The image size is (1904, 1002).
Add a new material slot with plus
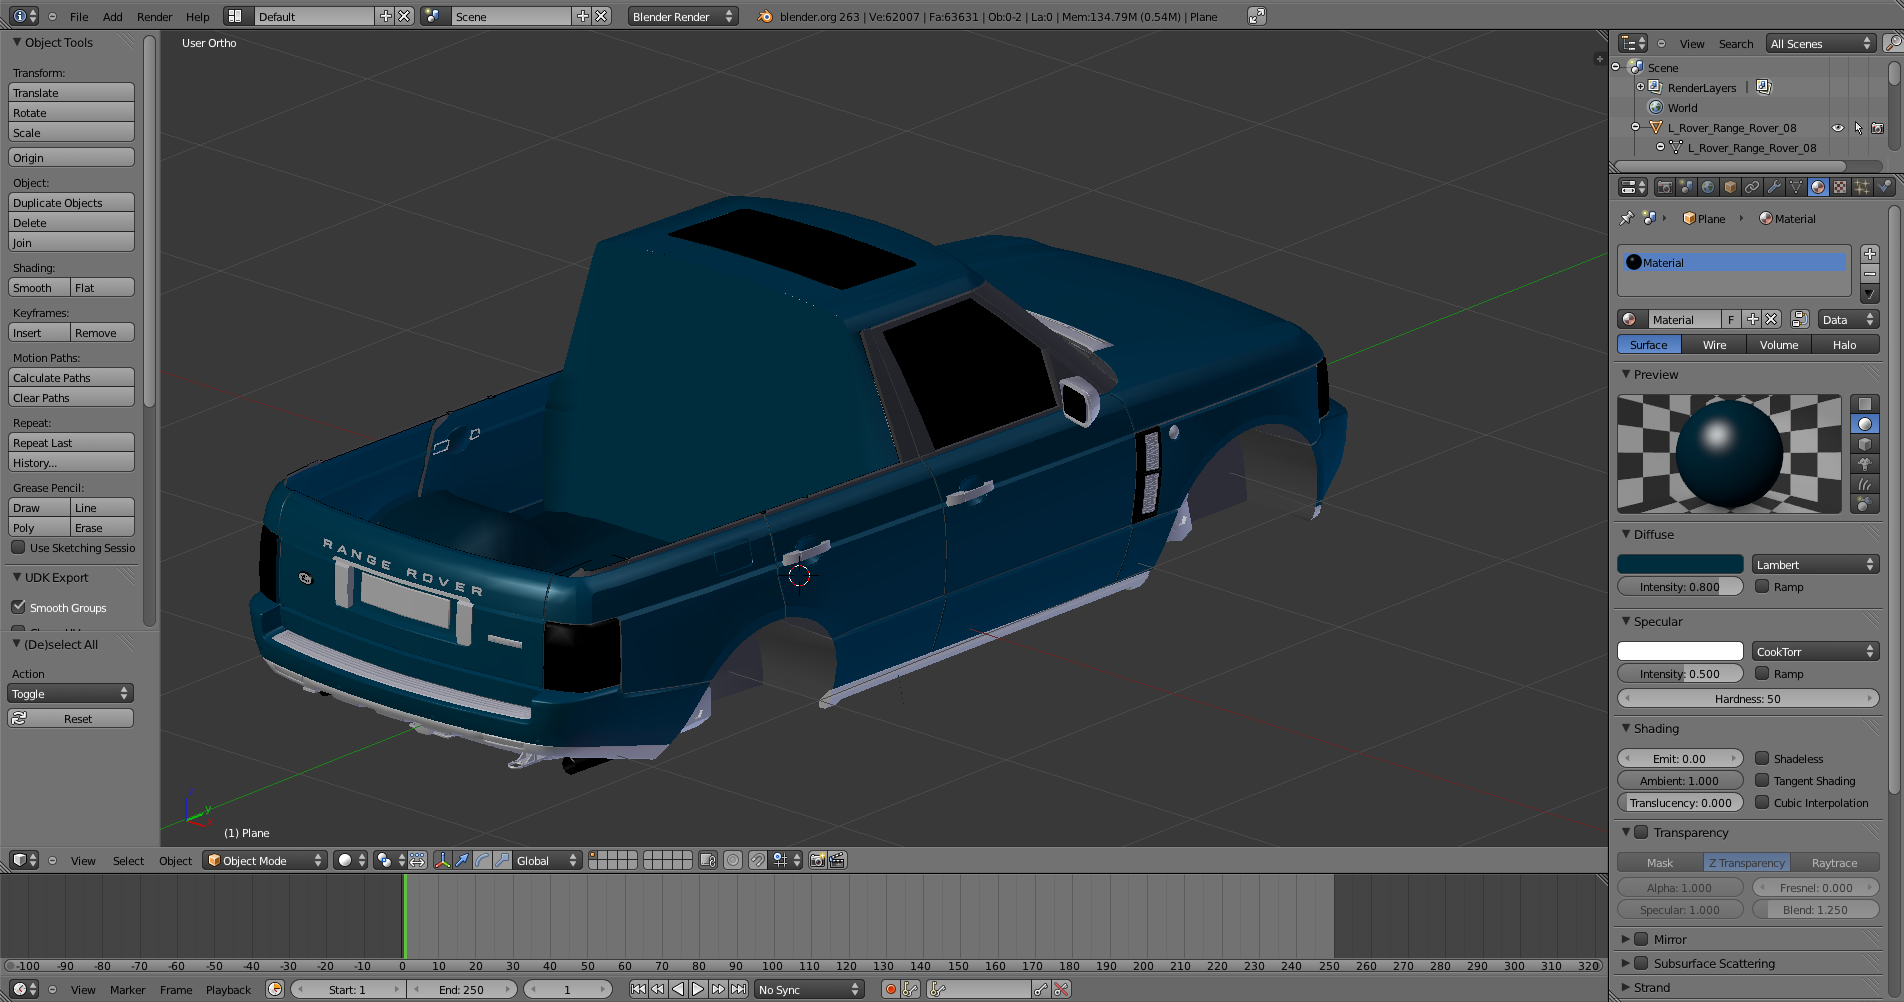1870,254
